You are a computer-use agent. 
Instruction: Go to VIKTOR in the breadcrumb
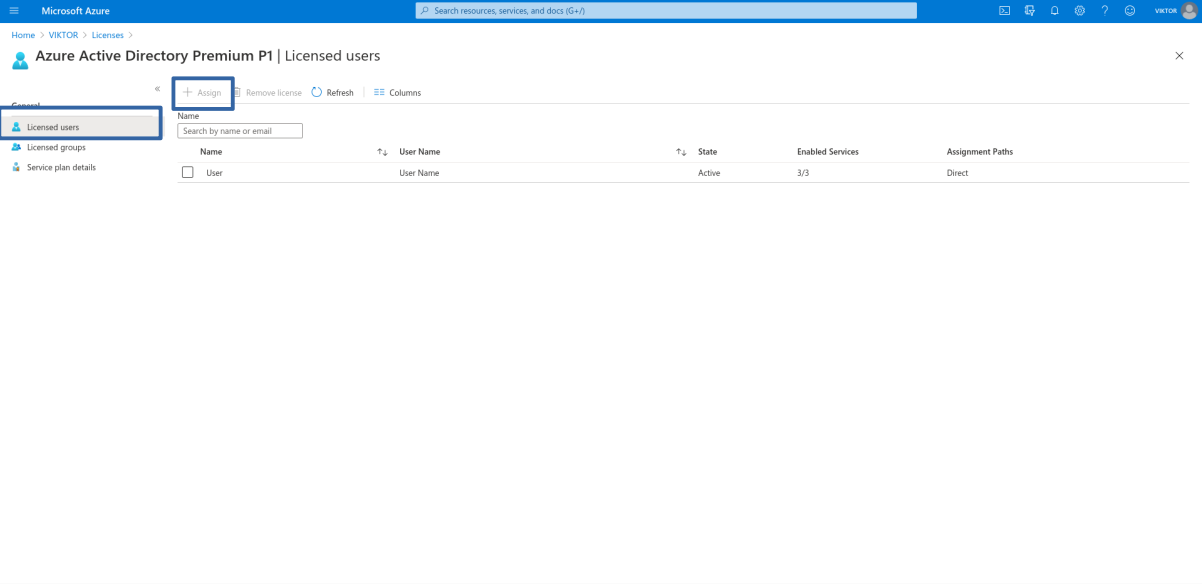(63, 35)
